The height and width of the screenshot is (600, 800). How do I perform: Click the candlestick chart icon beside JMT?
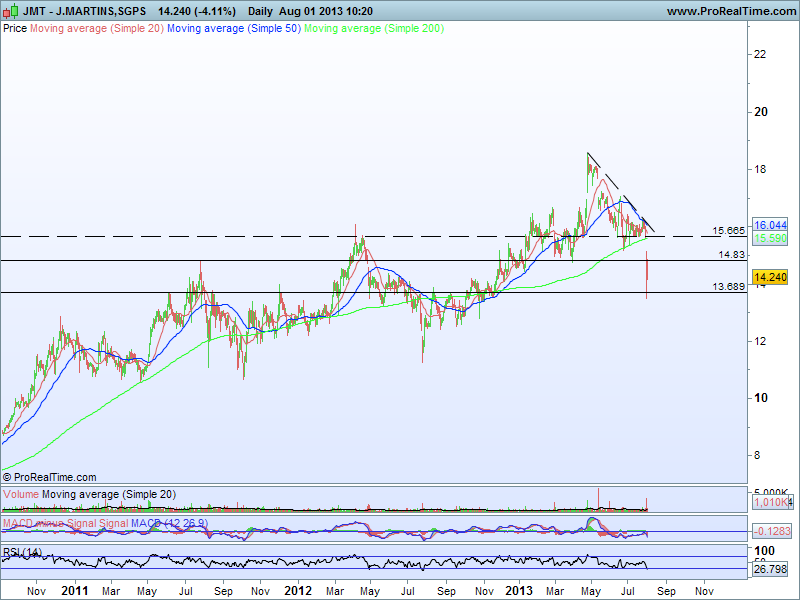pos(11,10)
